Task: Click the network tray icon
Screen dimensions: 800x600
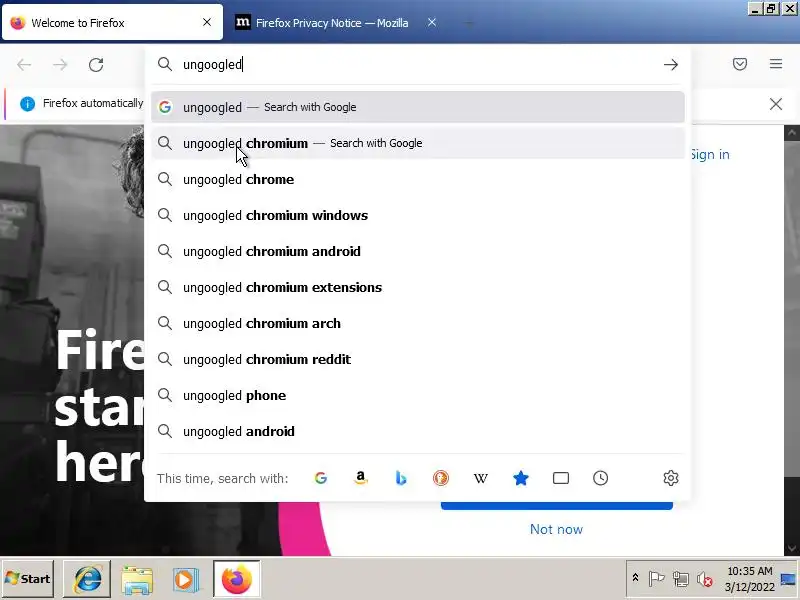Action: 681,579
